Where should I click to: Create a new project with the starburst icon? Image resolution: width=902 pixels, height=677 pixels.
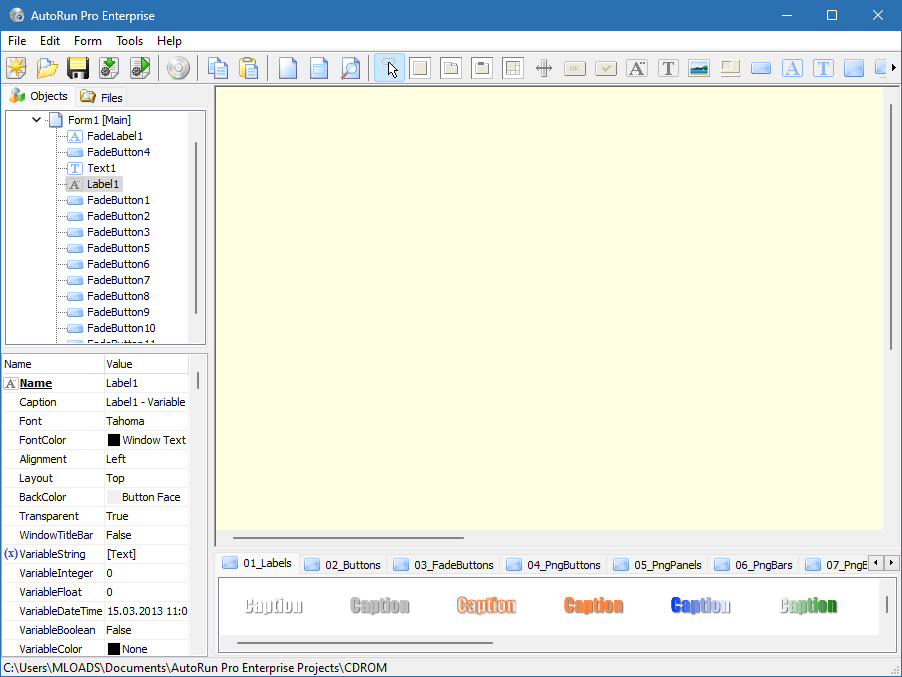coord(17,68)
